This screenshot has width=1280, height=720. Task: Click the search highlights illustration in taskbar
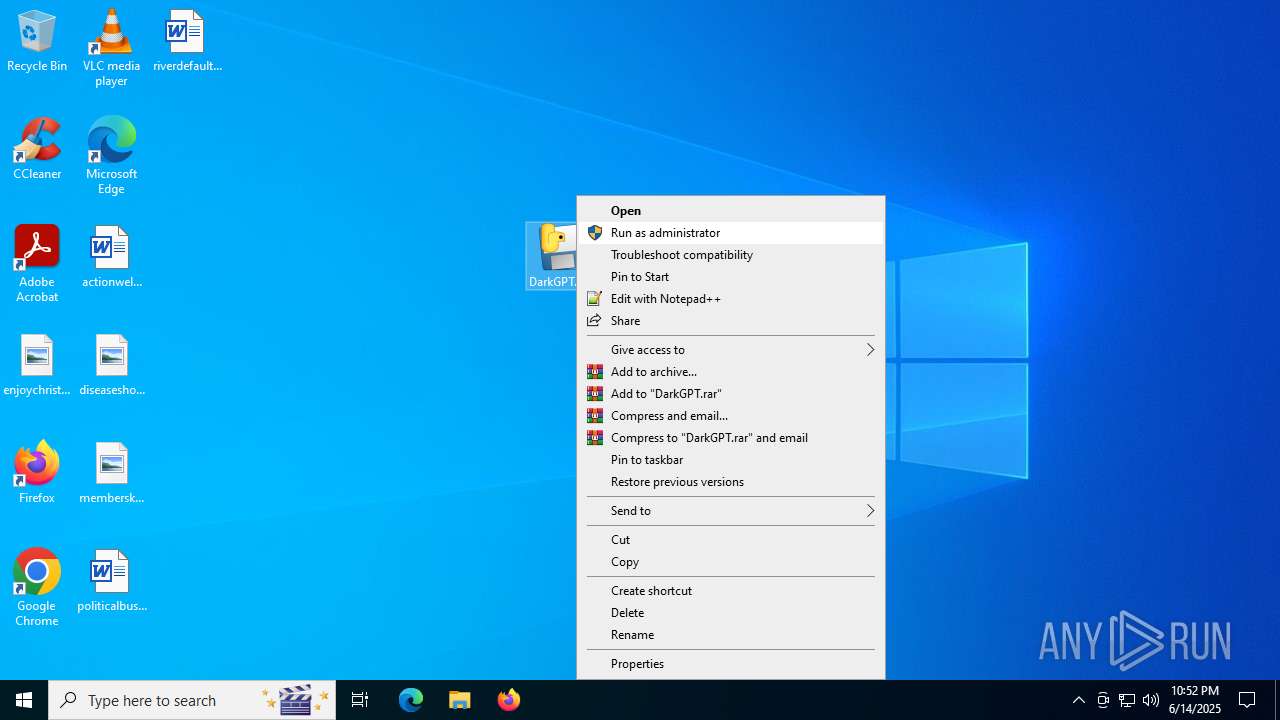tap(296, 700)
